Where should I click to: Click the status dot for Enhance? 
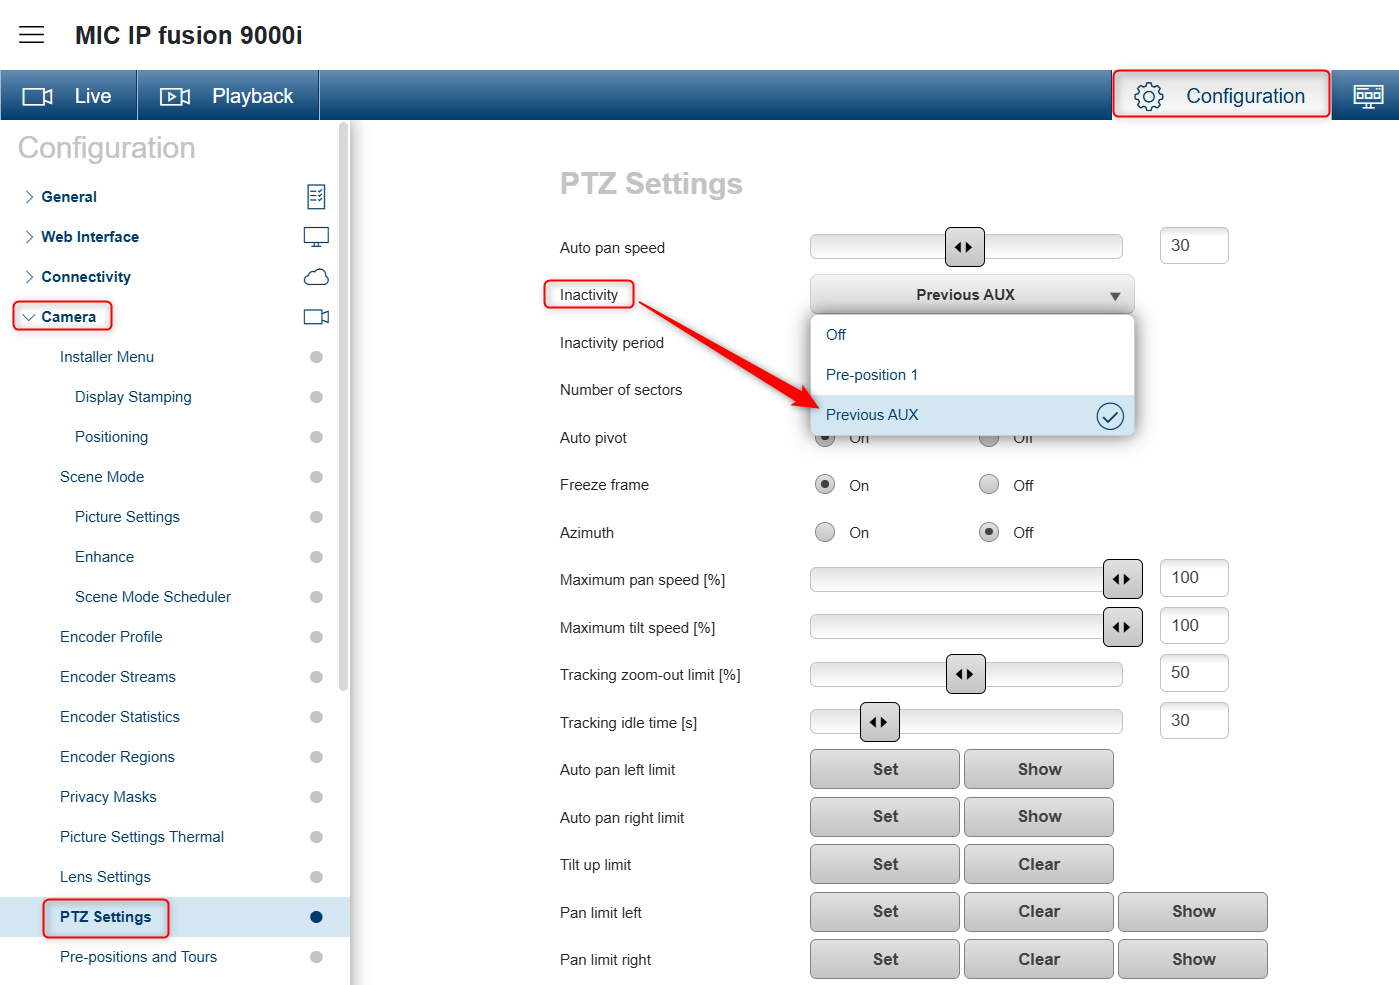(316, 557)
